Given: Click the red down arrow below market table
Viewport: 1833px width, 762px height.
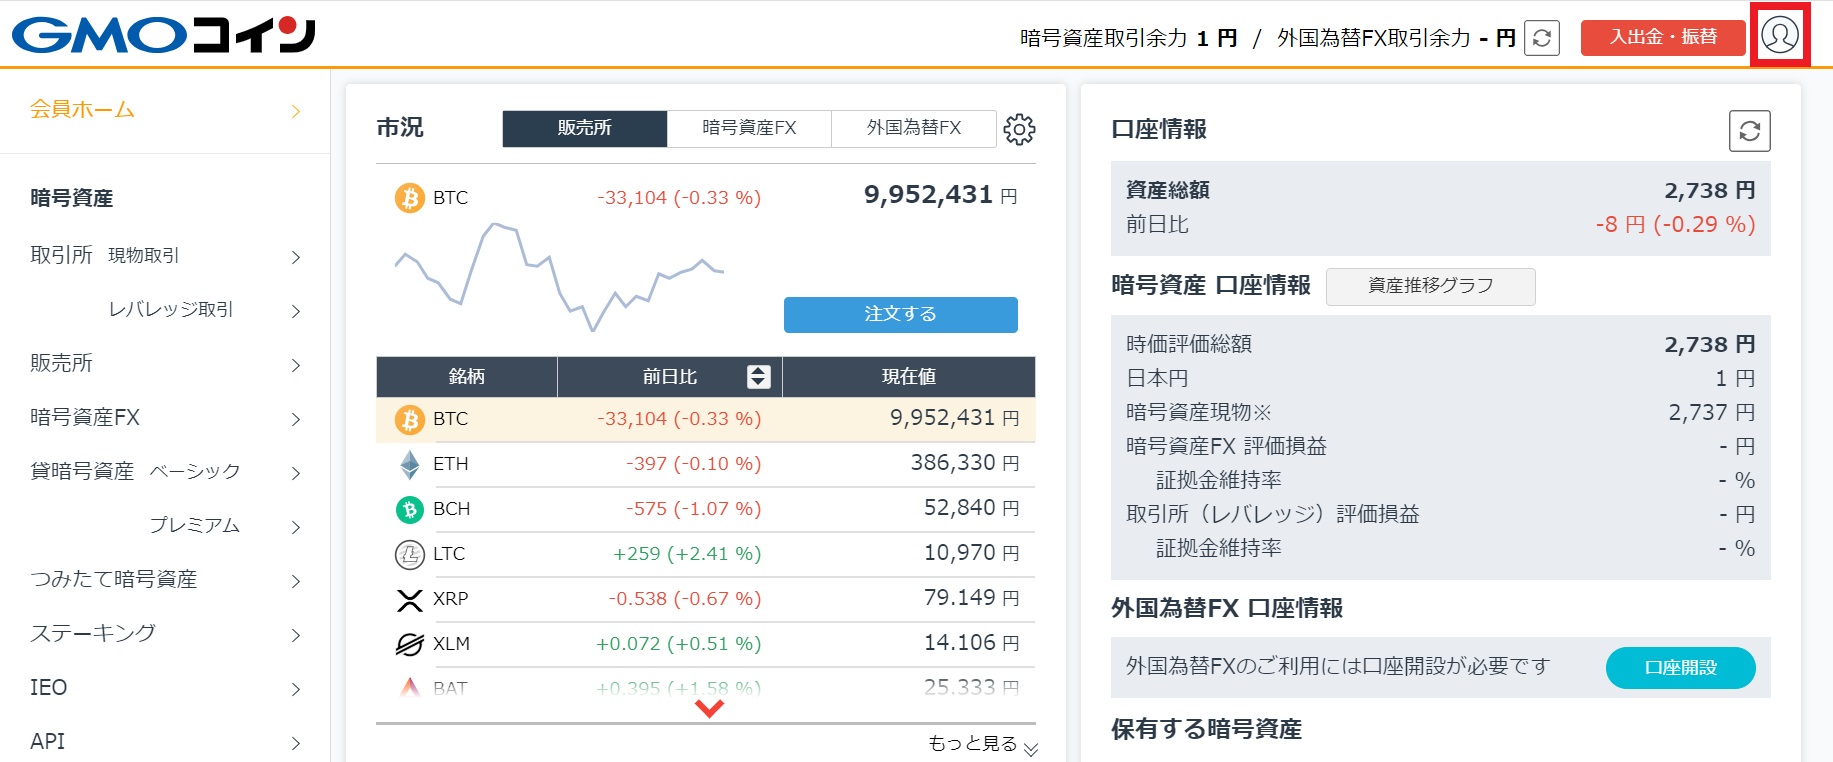Looking at the screenshot, I should click(709, 708).
